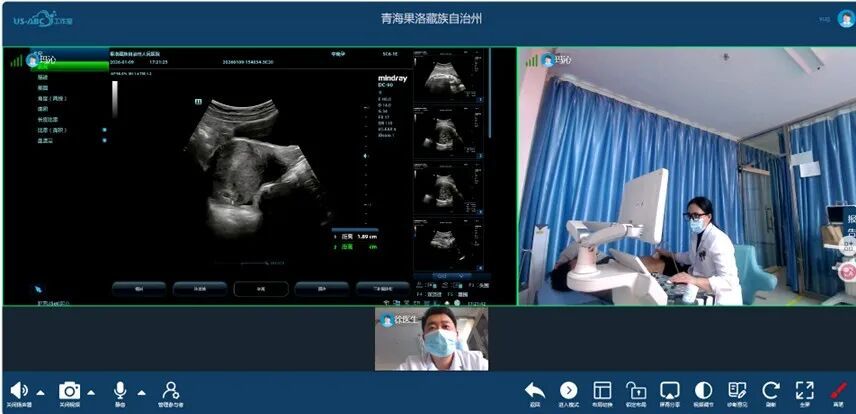856x414 pixels.
Task: Mute the microphone in the bottom toolbar
Action: [120, 390]
